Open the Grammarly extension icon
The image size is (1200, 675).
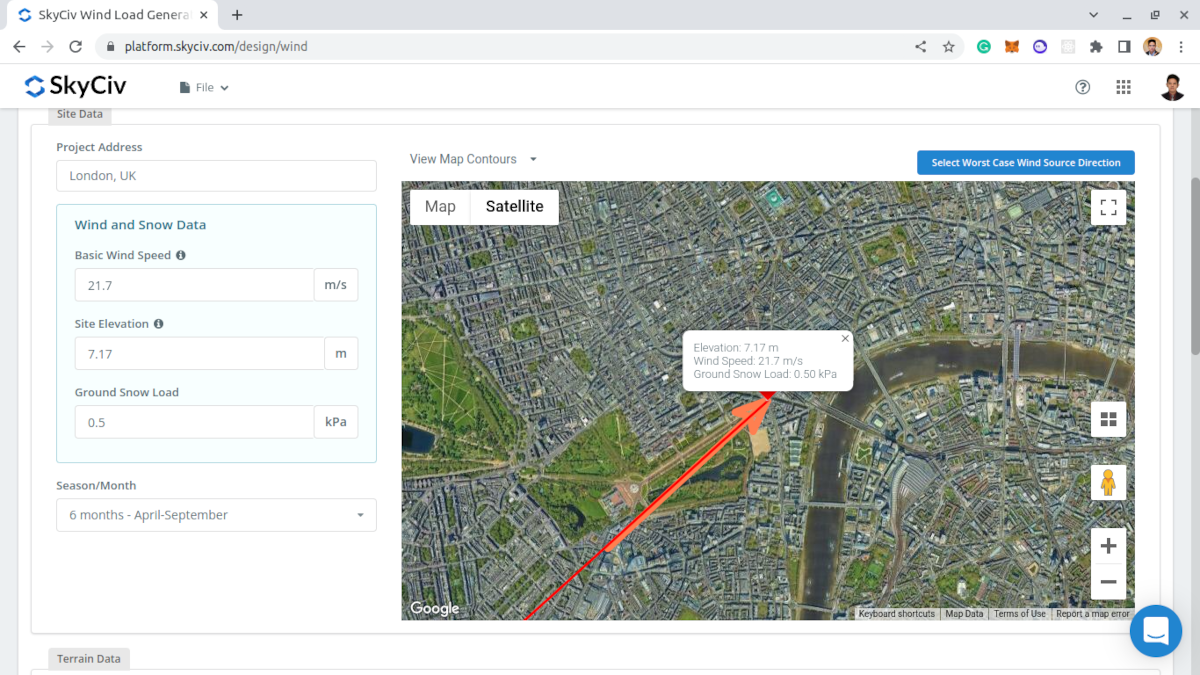click(984, 46)
